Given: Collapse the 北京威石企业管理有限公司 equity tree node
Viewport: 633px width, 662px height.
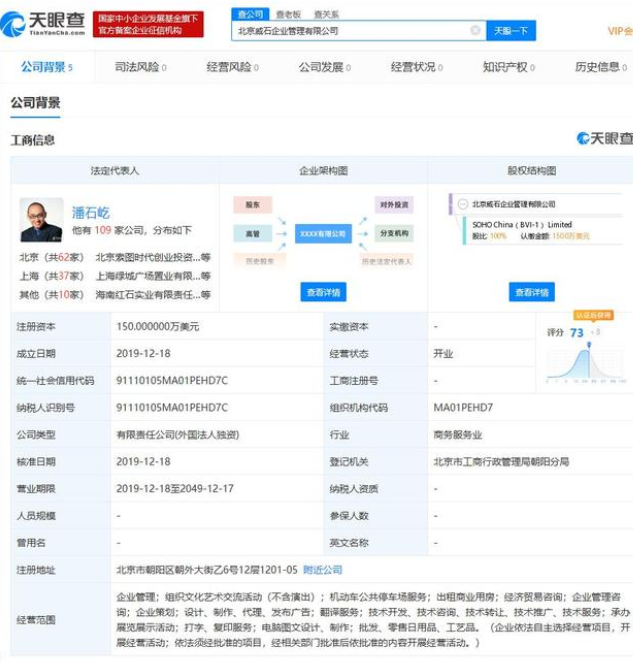Looking at the screenshot, I should [463, 204].
